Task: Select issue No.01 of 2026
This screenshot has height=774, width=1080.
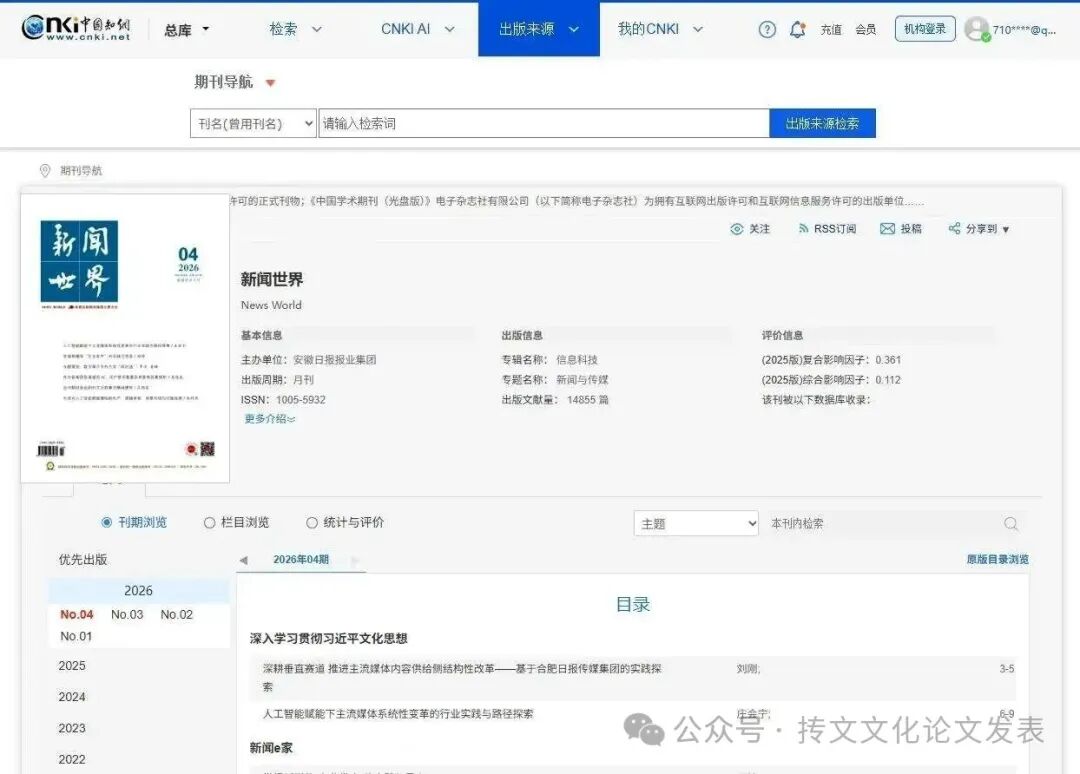Action: tap(76, 636)
